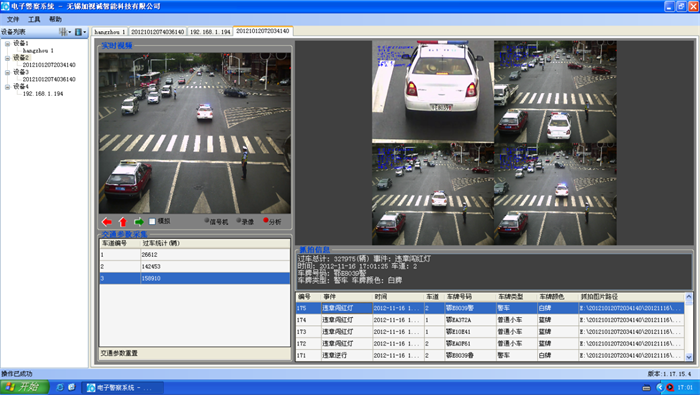Select 2012101207Z034140 in the device tree
This screenshot has height=395, width=700.
pyautogui.click(x=49, y=65)
